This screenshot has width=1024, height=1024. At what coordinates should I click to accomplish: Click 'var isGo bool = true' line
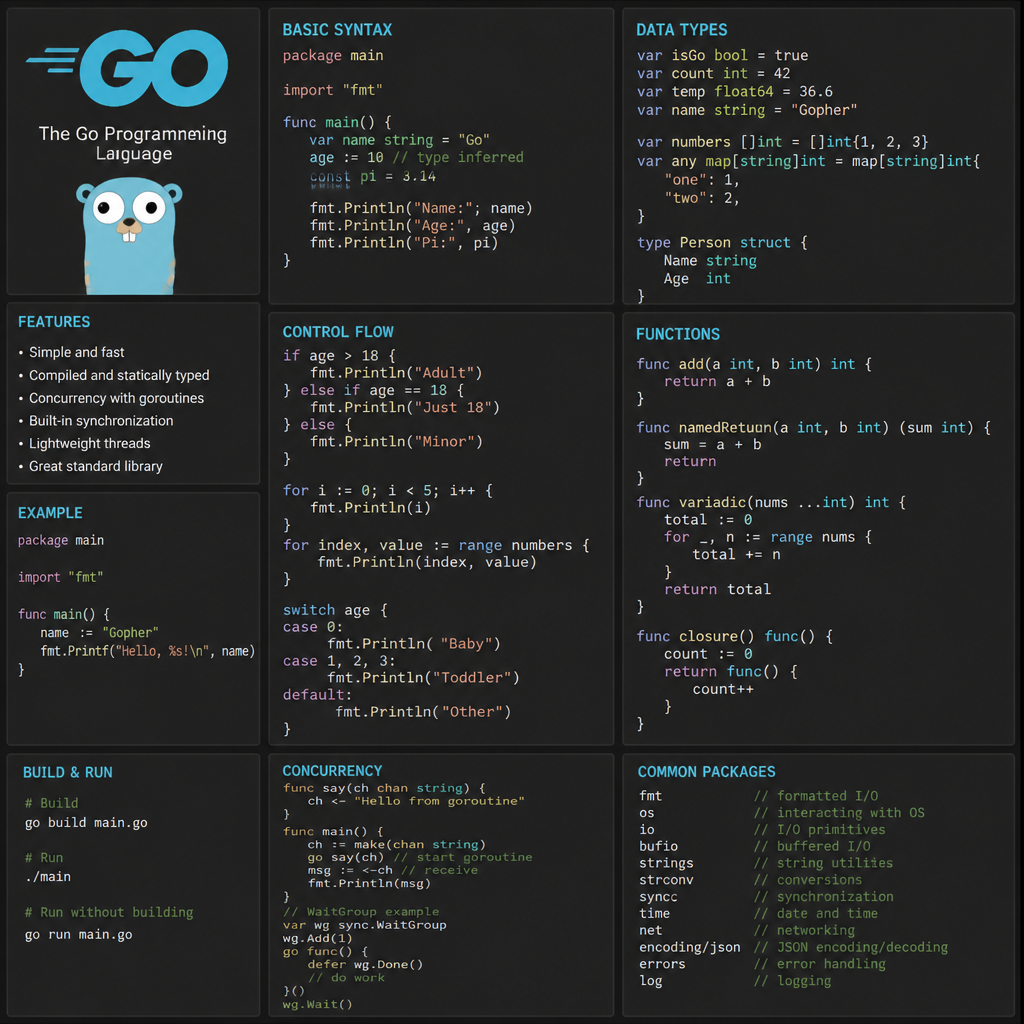click(x=723, y=56)
